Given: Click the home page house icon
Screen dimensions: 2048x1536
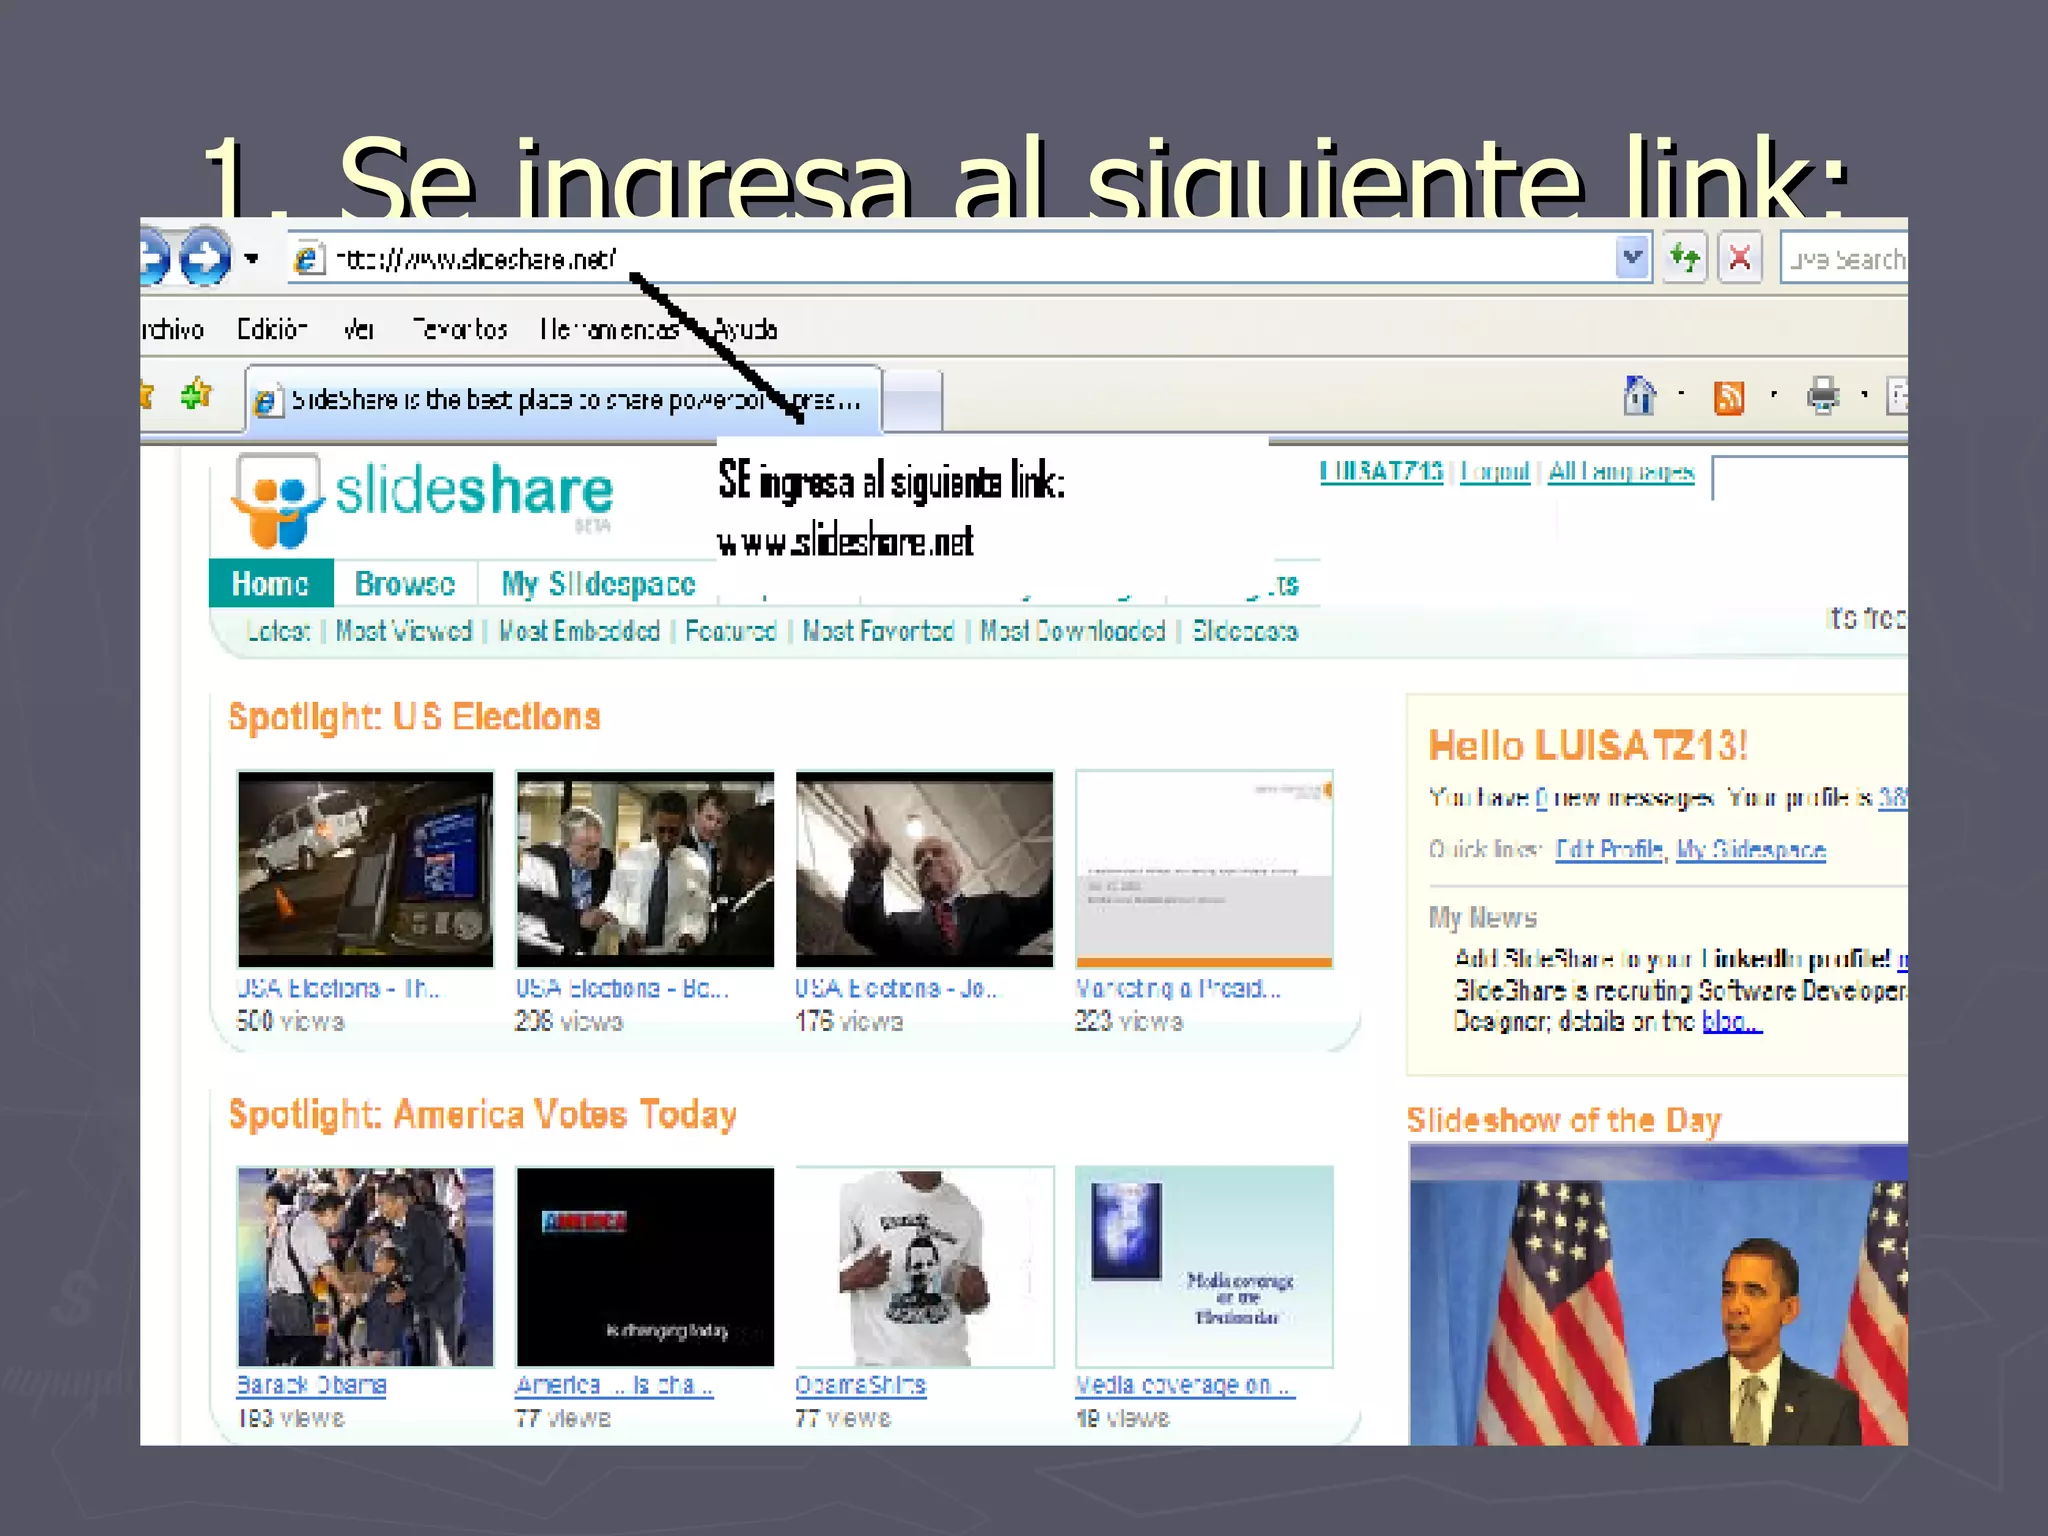Looking at the screenshot, I should tap(1639, 395).
